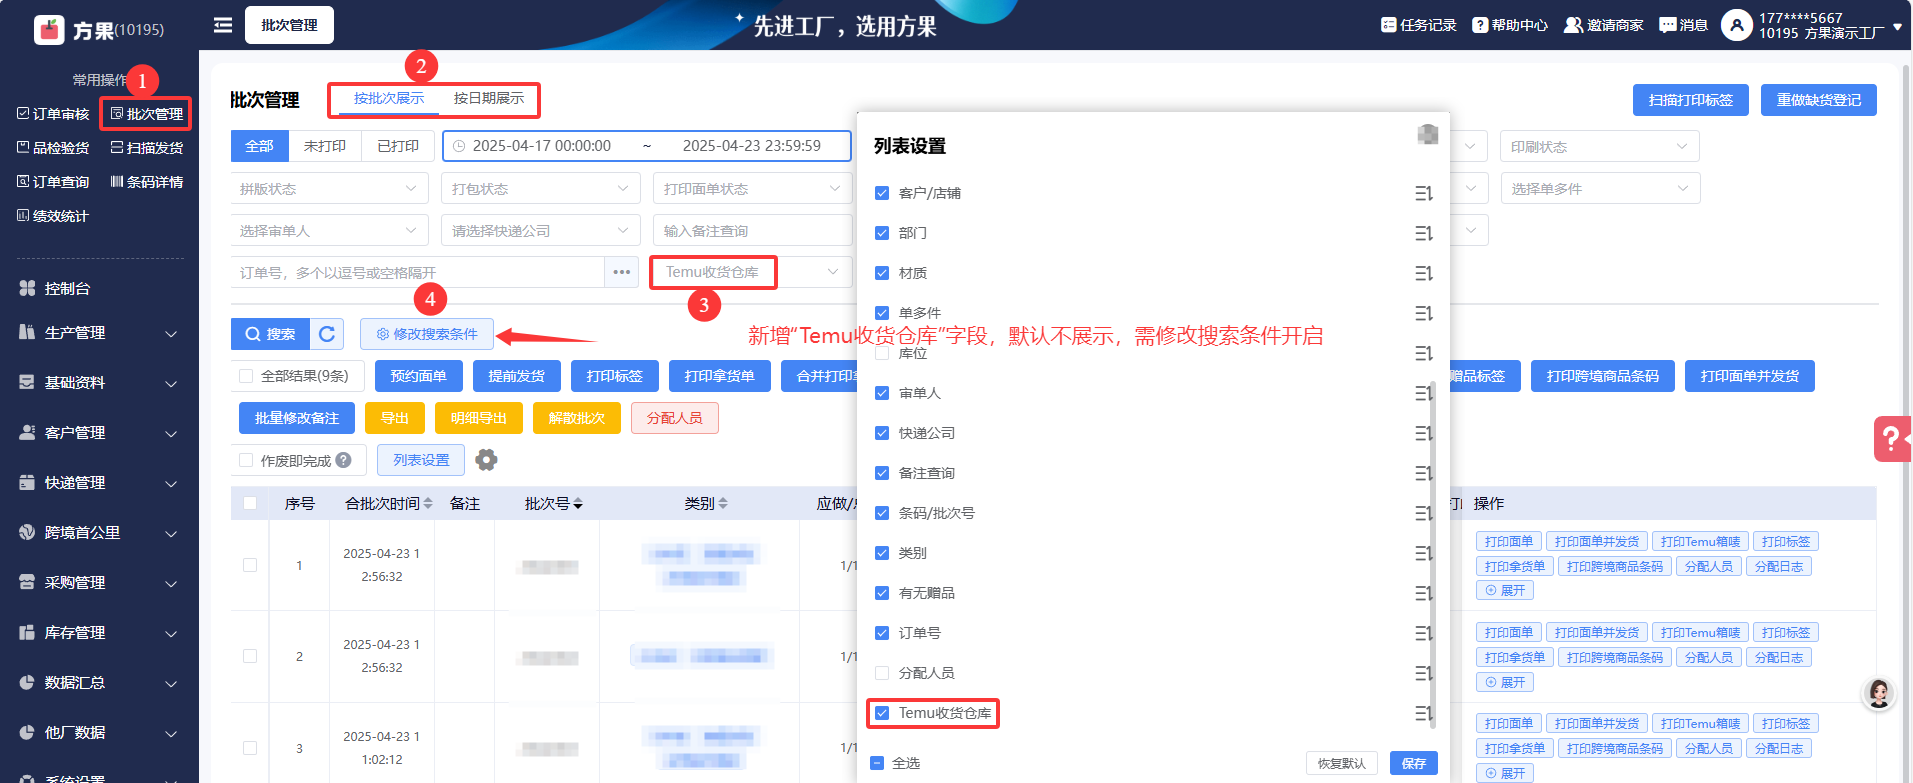Image resolution: width=1913 pixels, height=783 pixels.
Task: Click the reorder handle on the 审单人 row
Action: (1424, 393)
